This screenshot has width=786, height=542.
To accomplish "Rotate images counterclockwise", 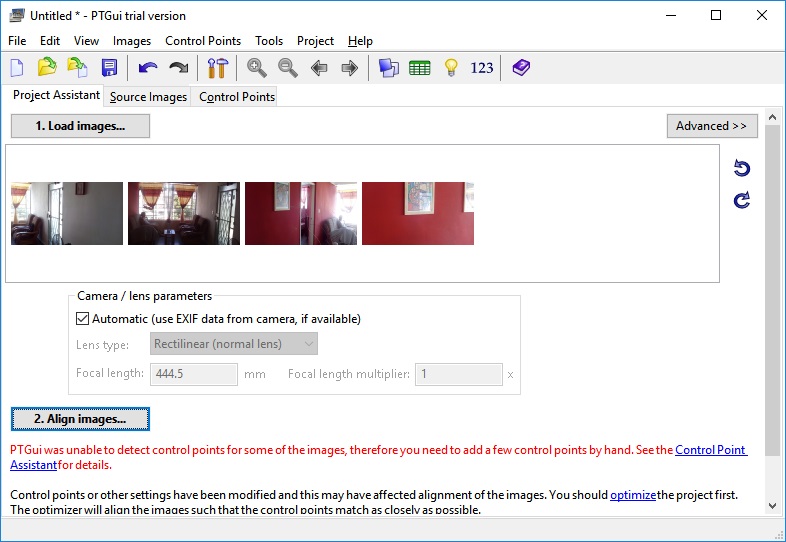I will tap(742, 168).
